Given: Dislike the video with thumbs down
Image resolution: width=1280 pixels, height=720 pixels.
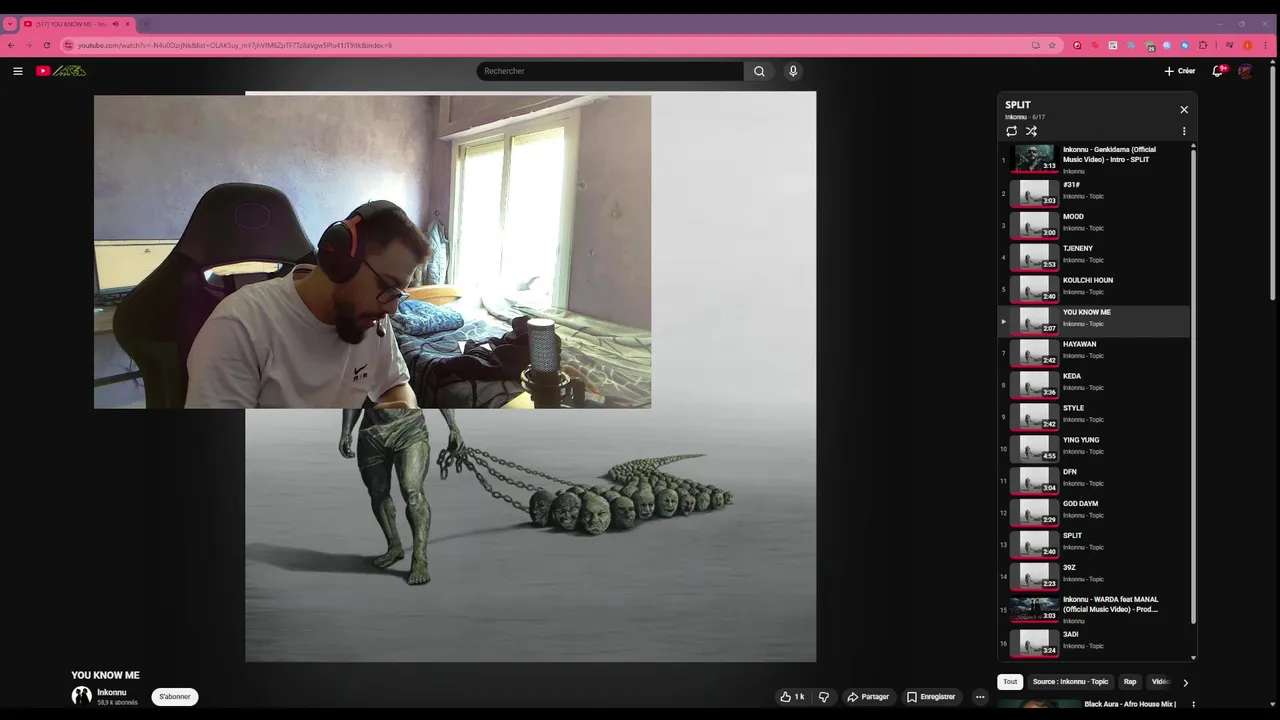Looking at the screenshot, I should (824, 697).
